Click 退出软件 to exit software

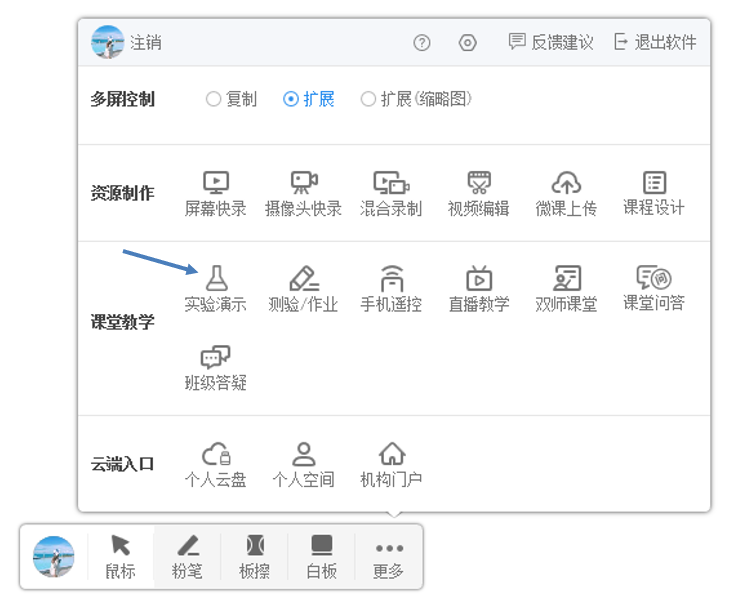tap(655, 42)
